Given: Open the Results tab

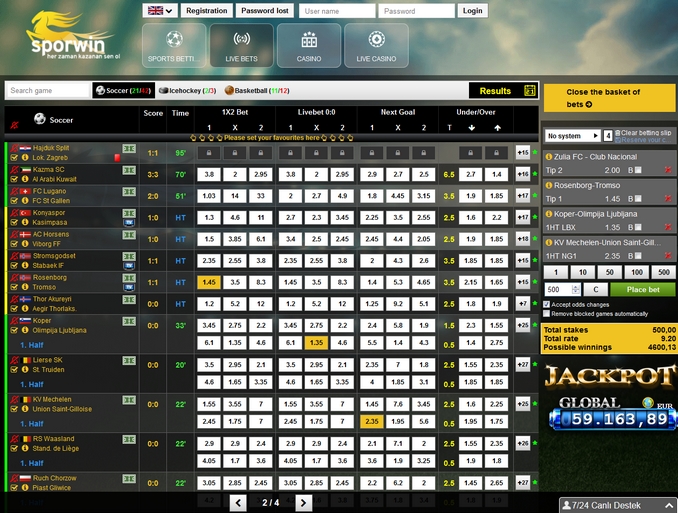Looking at the screenshot, I should (x=503, y=91).
